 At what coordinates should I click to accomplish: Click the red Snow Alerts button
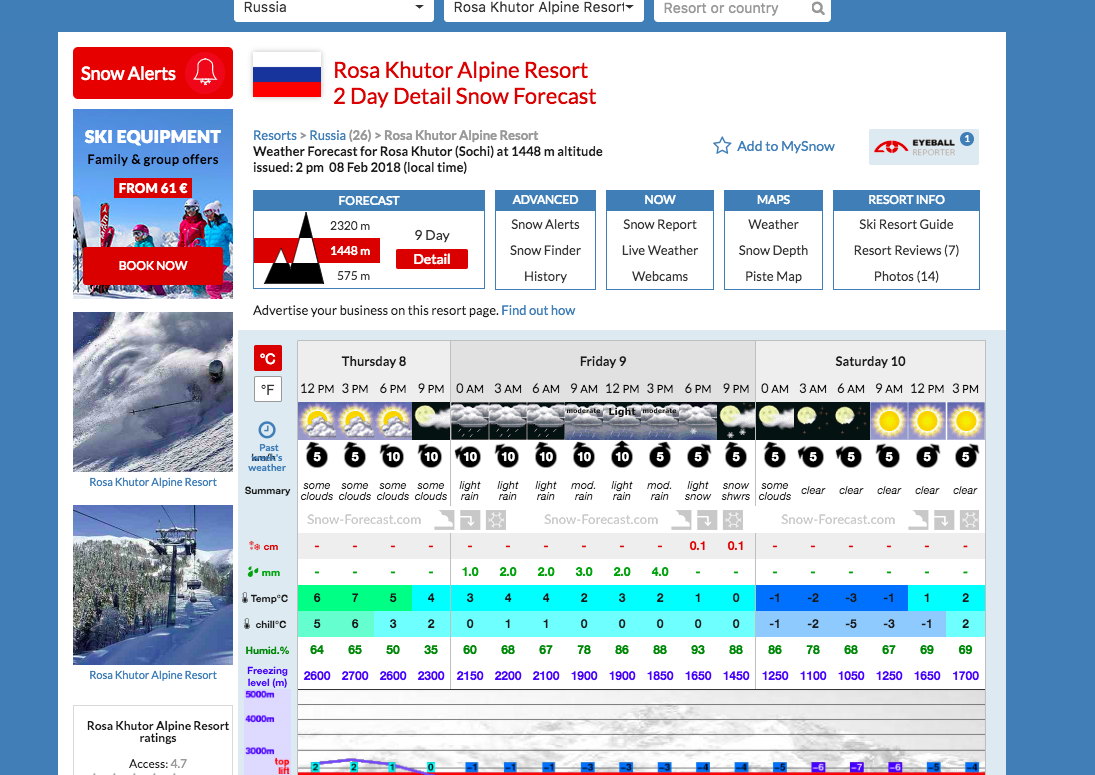coord(153,73)
